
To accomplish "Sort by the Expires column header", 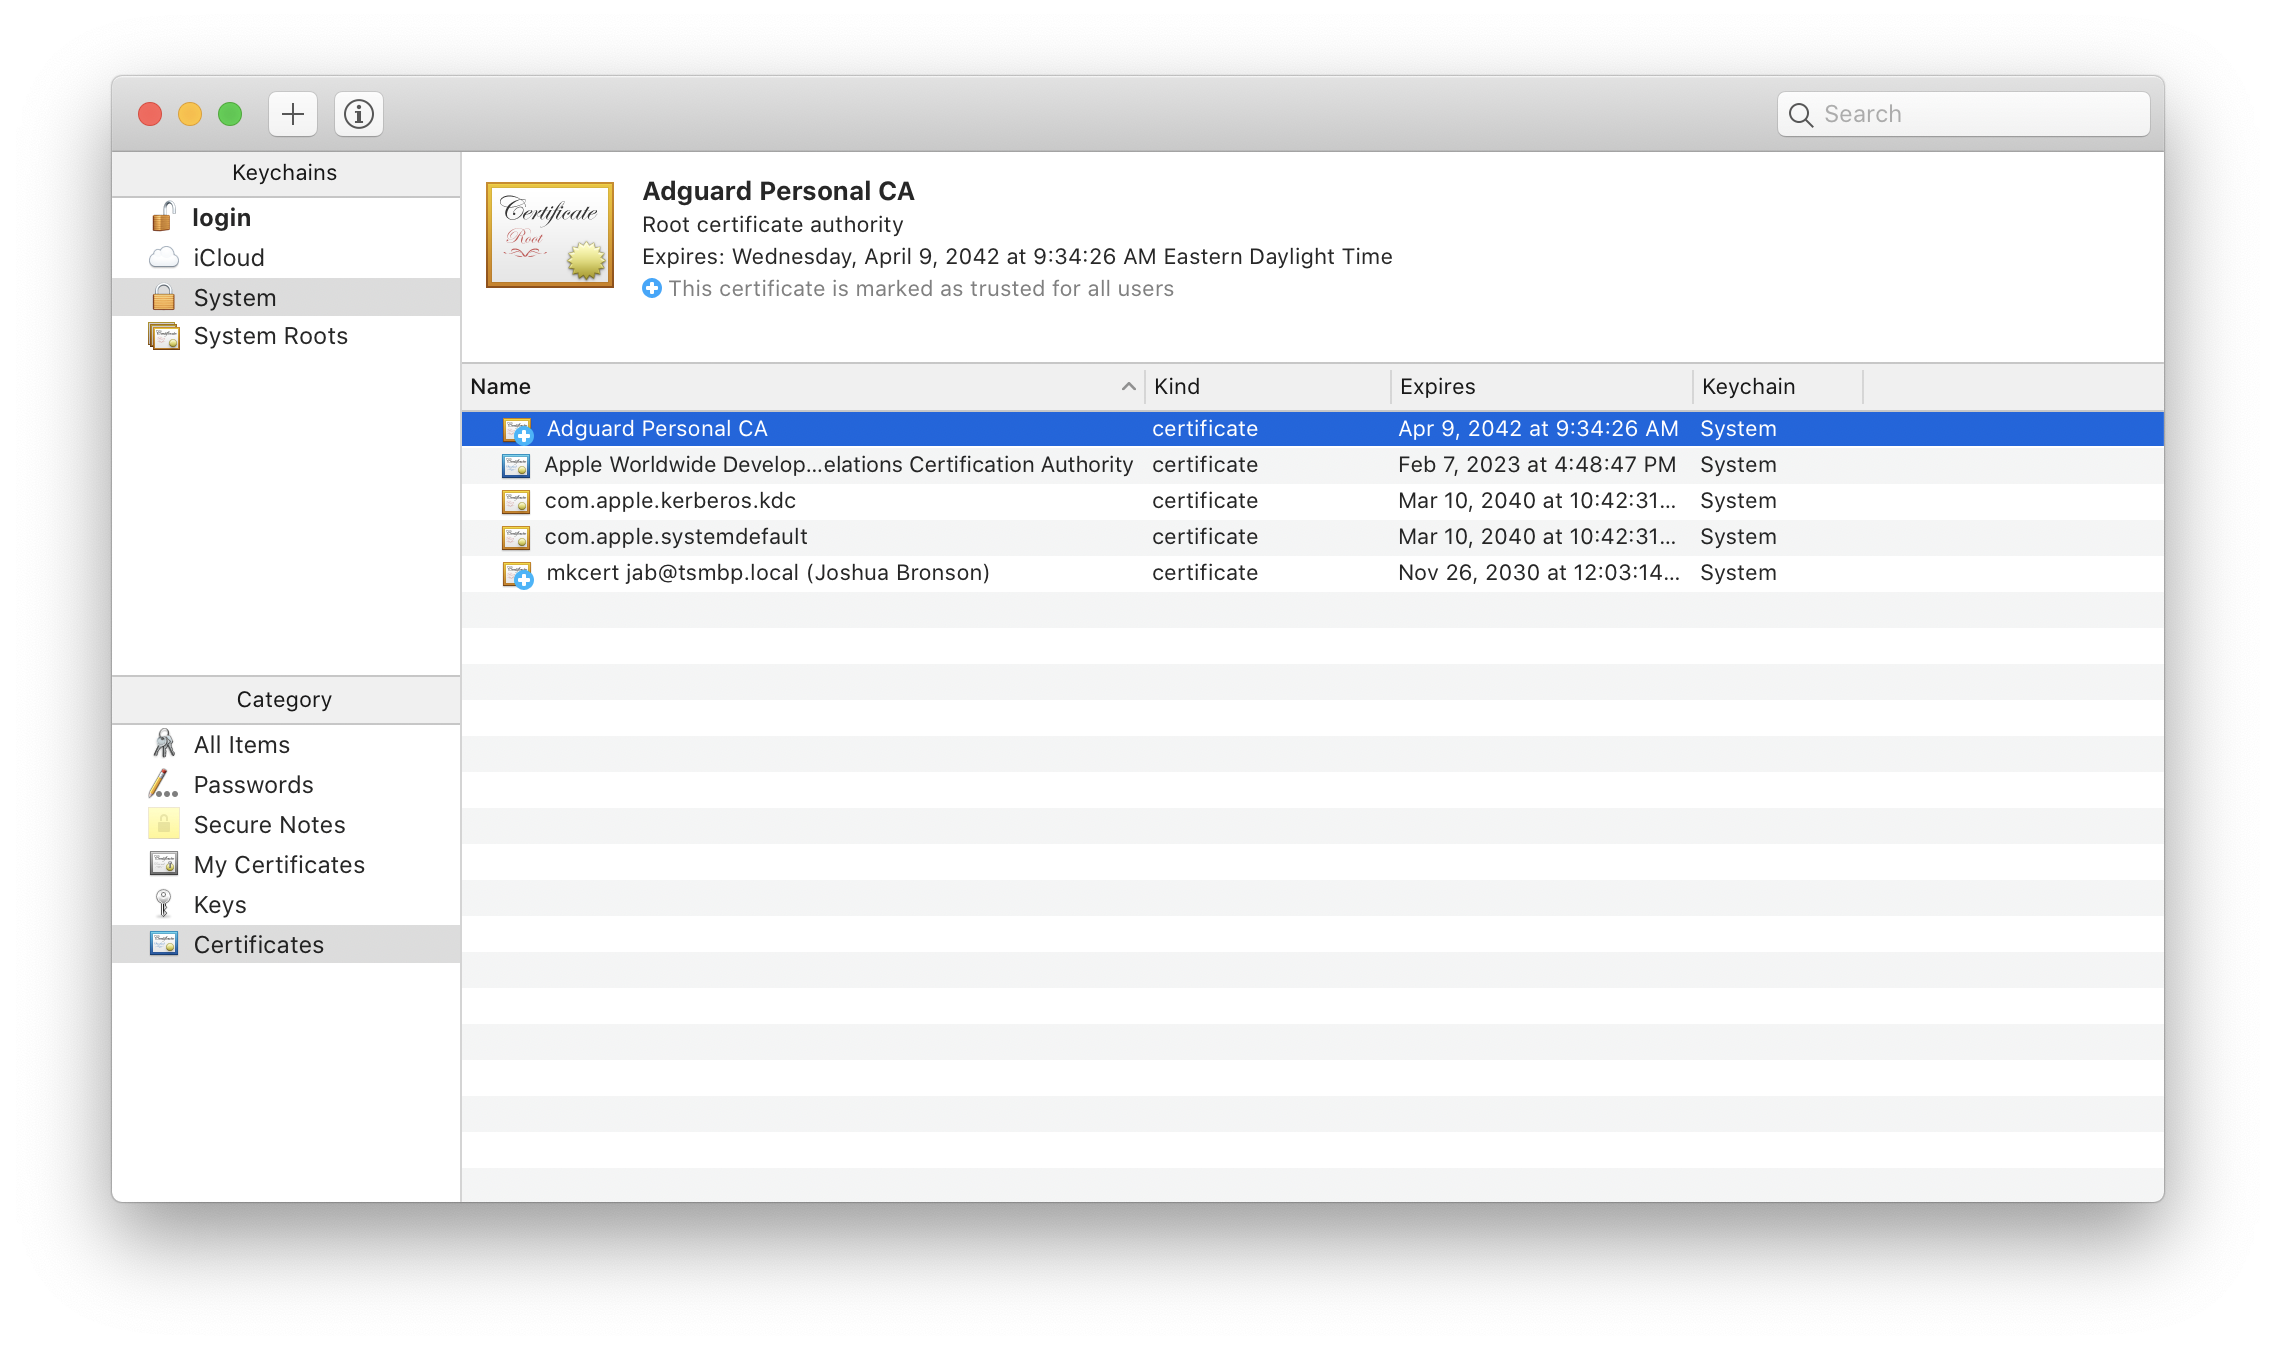I will 1437,386.
